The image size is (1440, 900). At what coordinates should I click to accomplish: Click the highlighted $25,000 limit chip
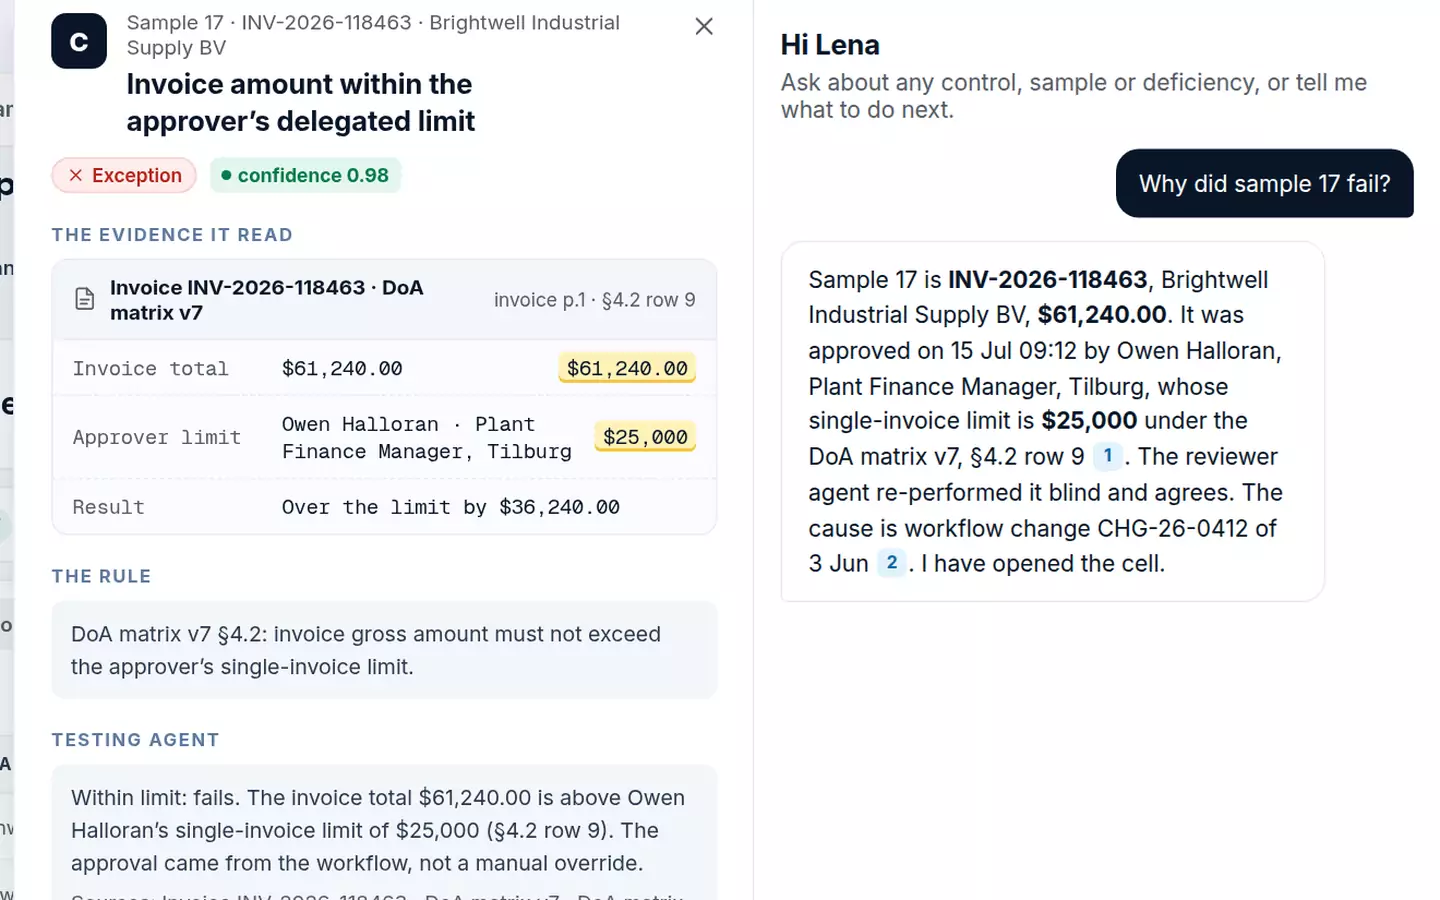645,437
